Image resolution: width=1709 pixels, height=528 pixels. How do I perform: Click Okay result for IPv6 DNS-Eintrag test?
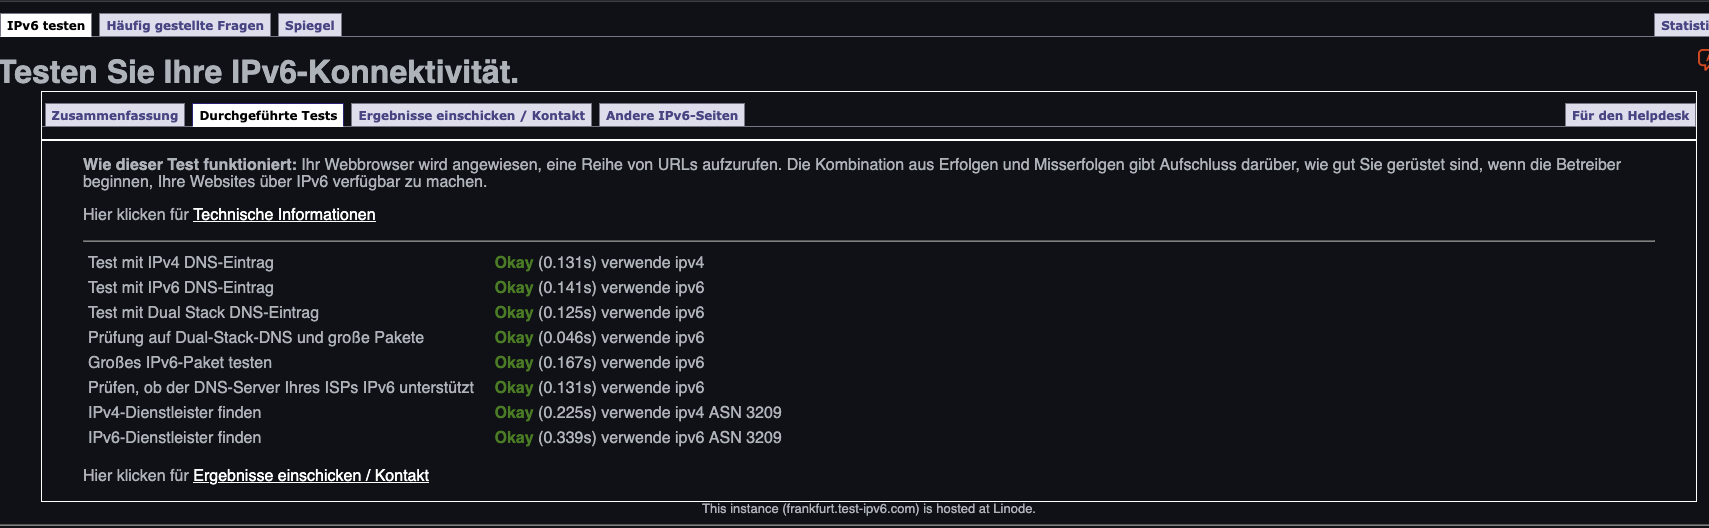[513, 287]
